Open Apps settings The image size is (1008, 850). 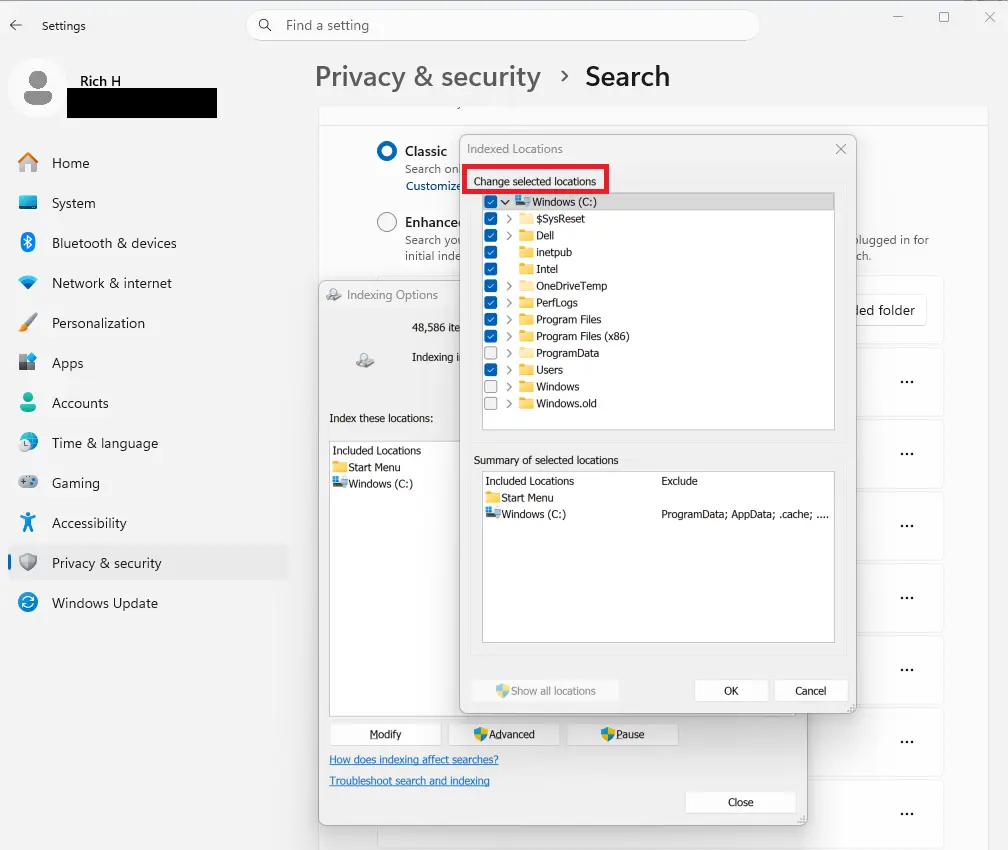148,363
